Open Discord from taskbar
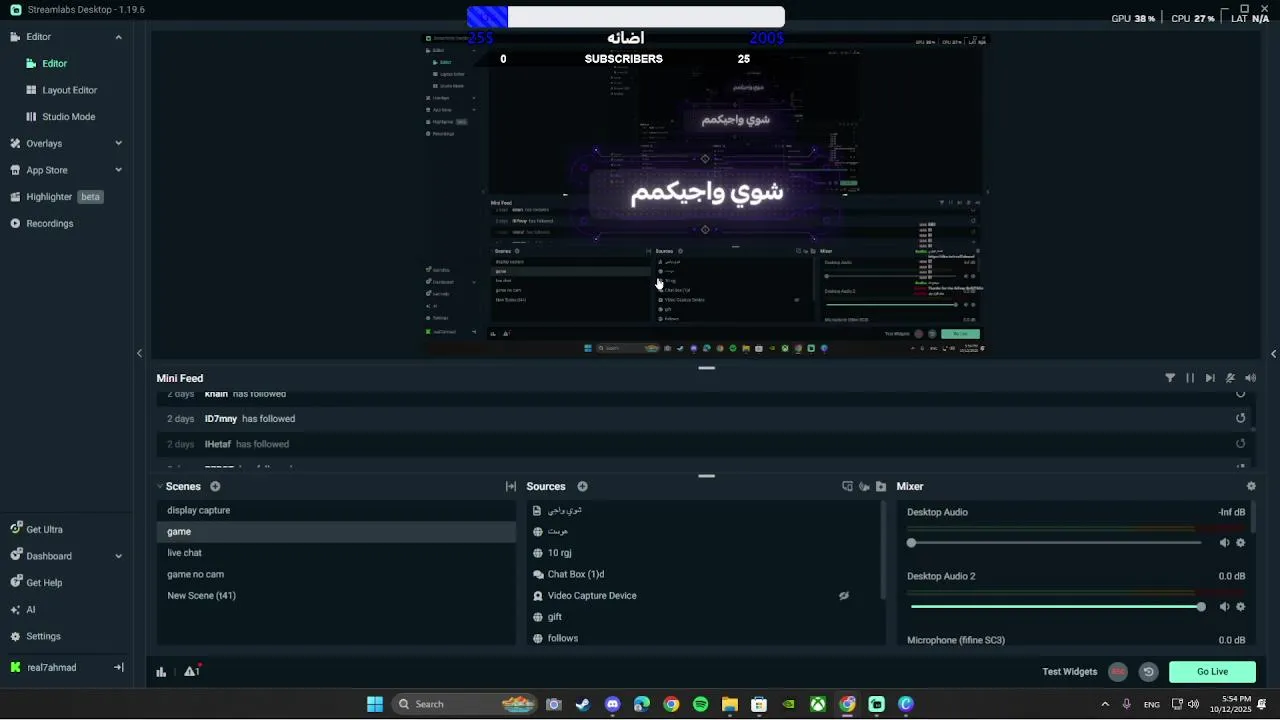Image resolution: width=1280 pixels, height=720 pixels. [612, 704]
